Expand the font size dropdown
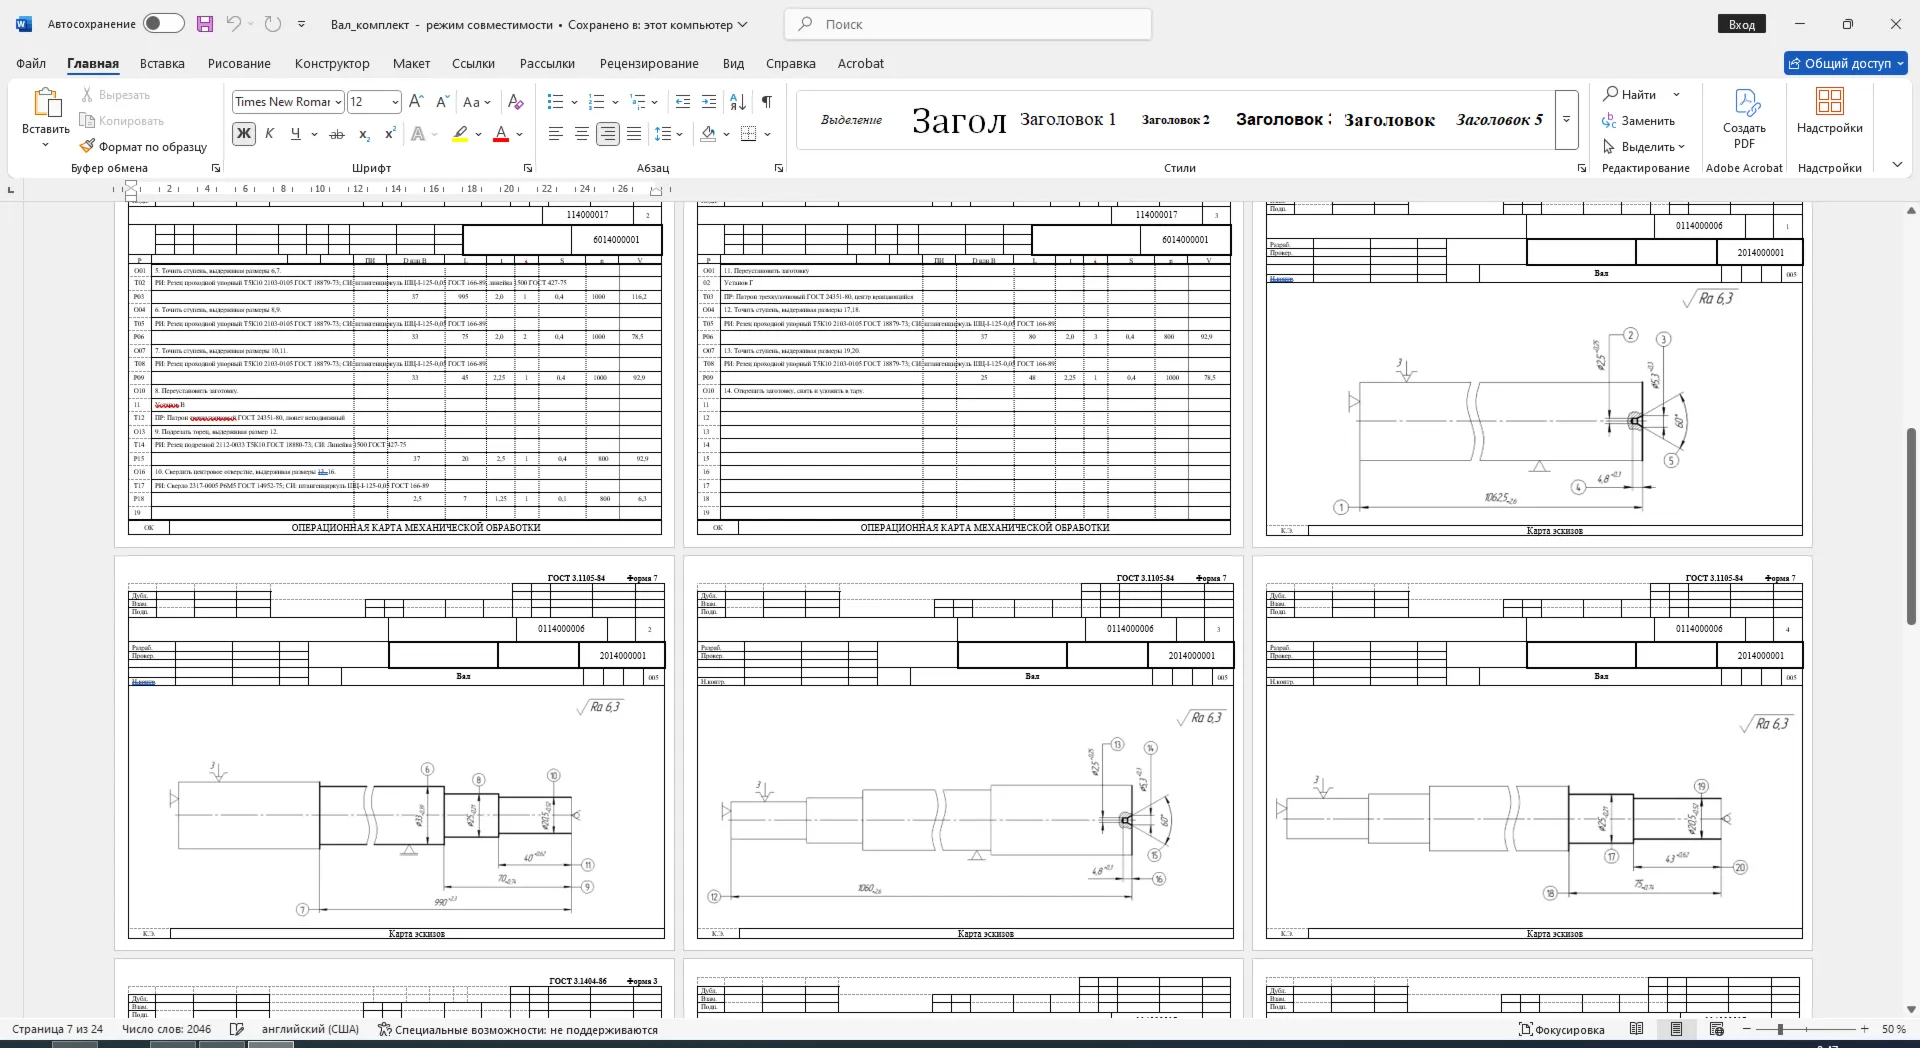Image resolution: width=1920 pixels, height=1048 pixels. point(395,102)
